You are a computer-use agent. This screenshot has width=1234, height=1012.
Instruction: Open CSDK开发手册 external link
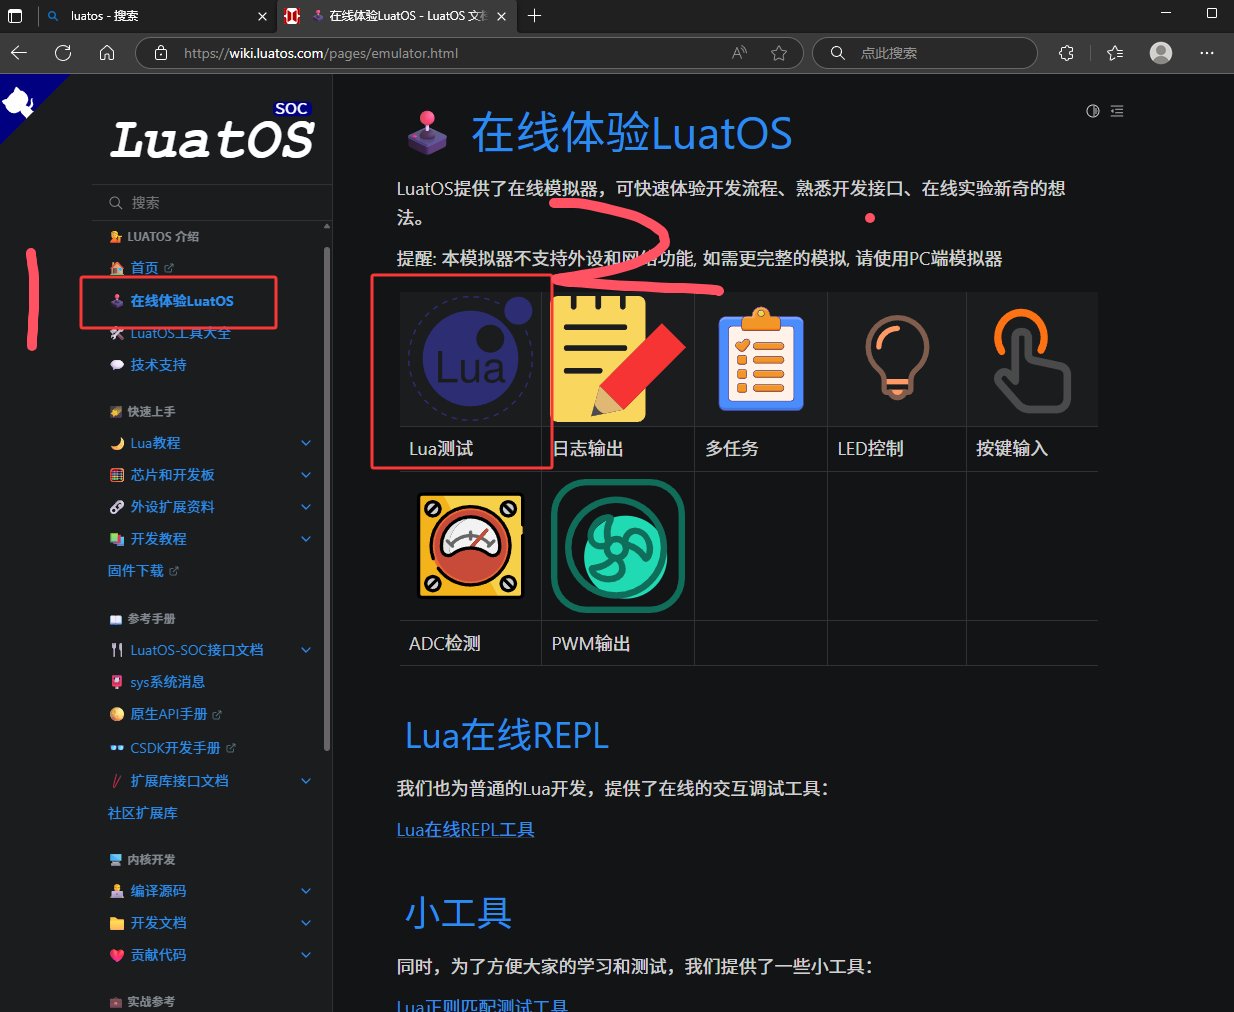pyautogui.click(x=175, y=748)
